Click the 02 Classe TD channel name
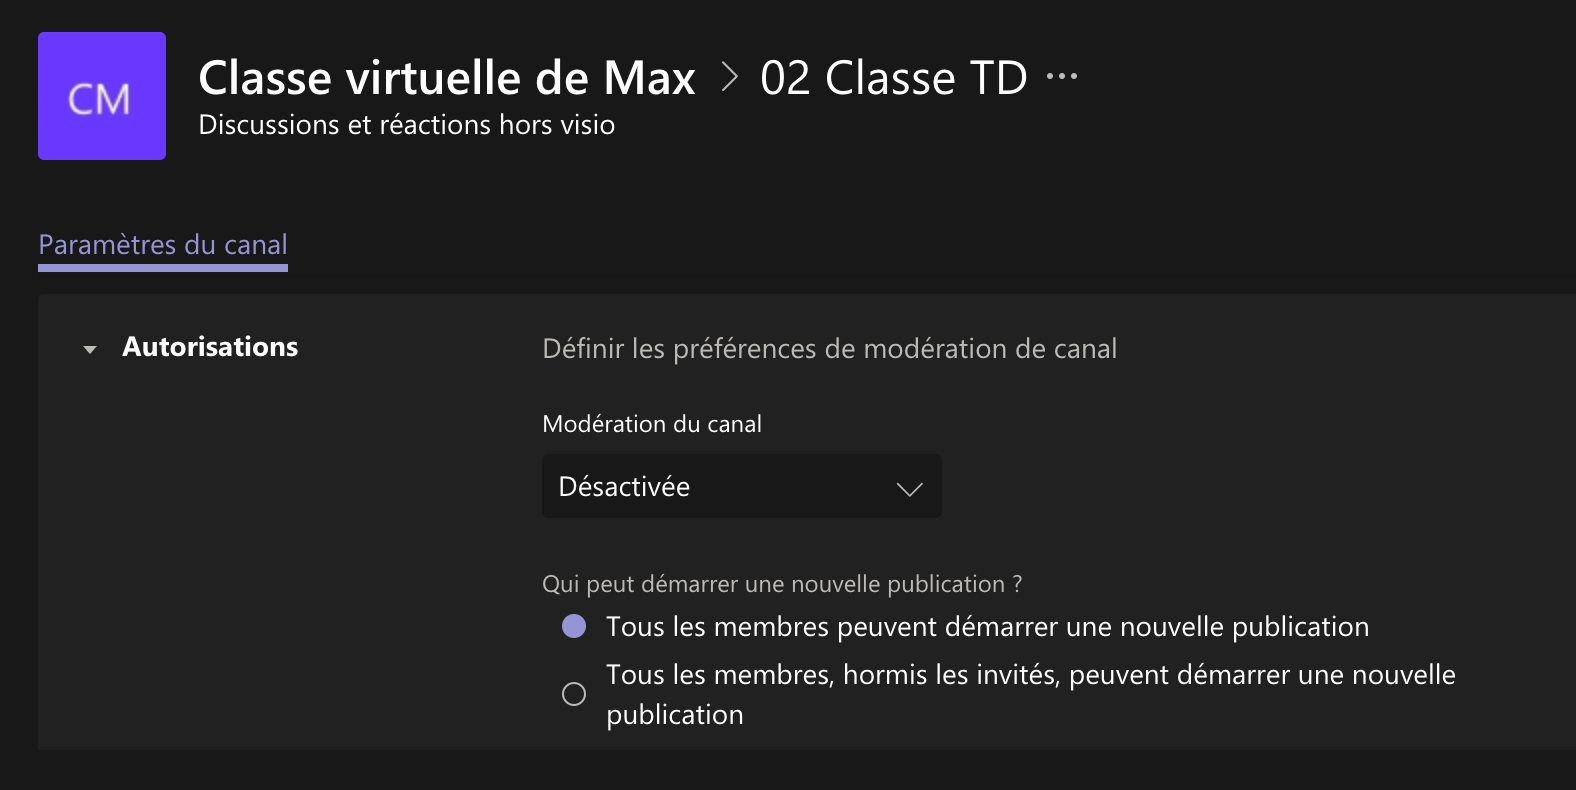The image size is (1576, 790). point(894,78)
